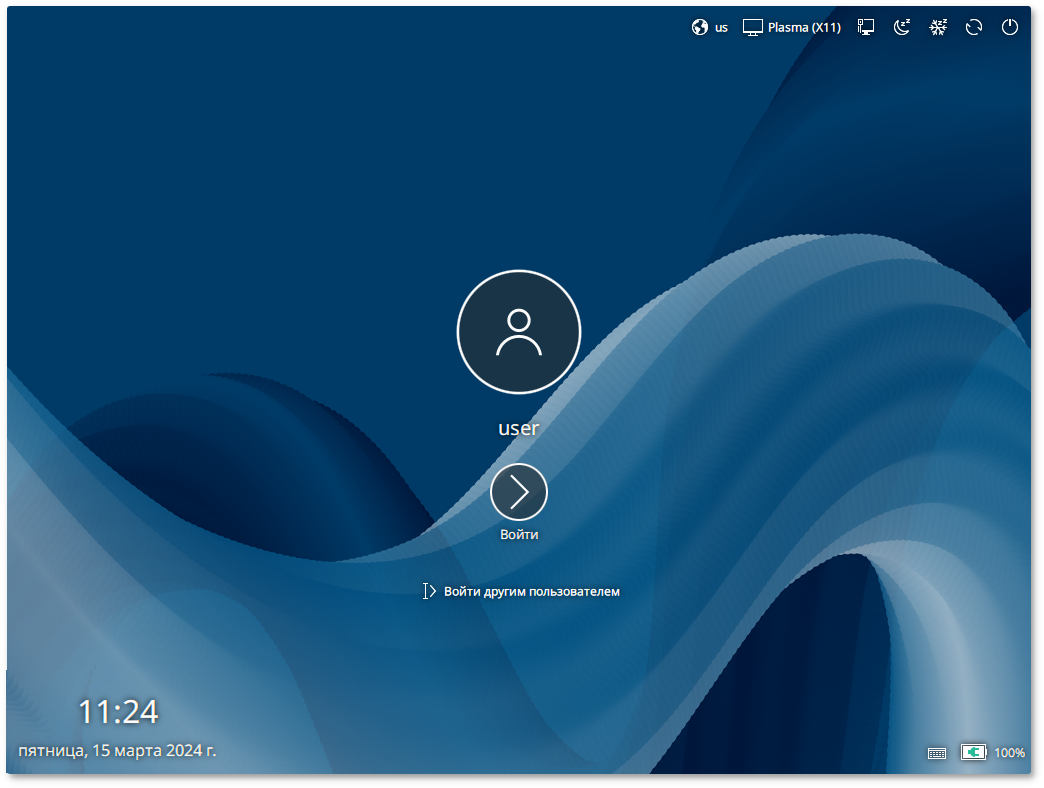The image size is (1044, 788).
Task: Click the 100% battery percentage text
Action: (1010, 753)
